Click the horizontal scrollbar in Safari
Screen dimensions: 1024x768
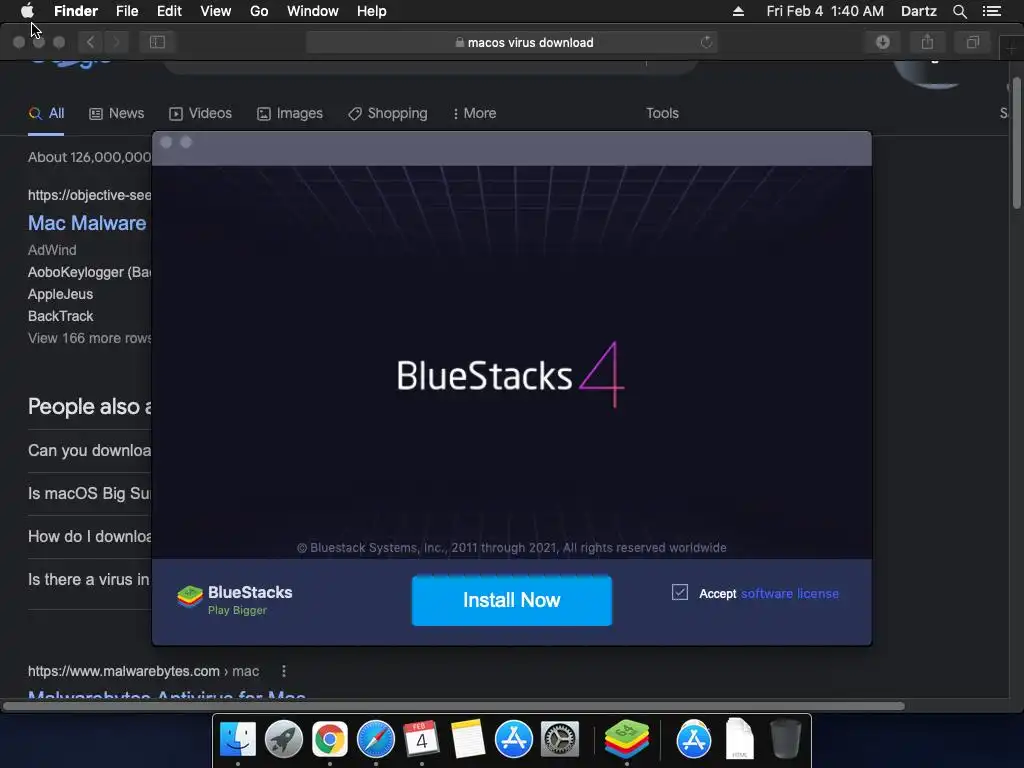(454, 706)
